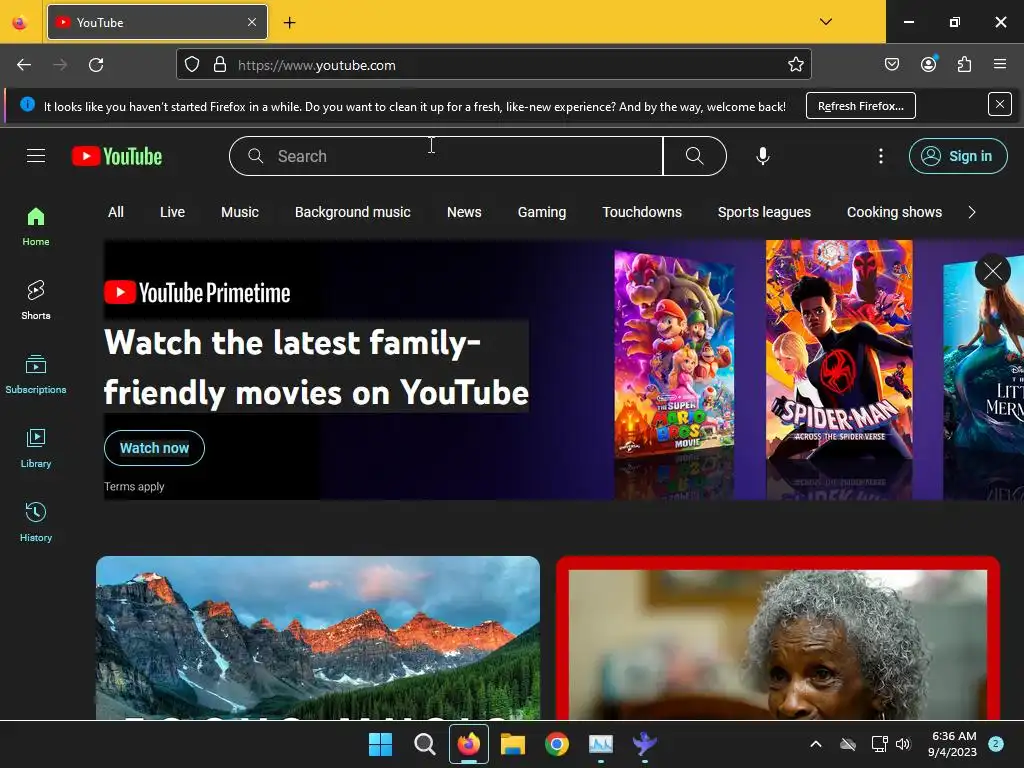
Task: Open Firefox application hamburger menu
Action: pos(1000,64)
